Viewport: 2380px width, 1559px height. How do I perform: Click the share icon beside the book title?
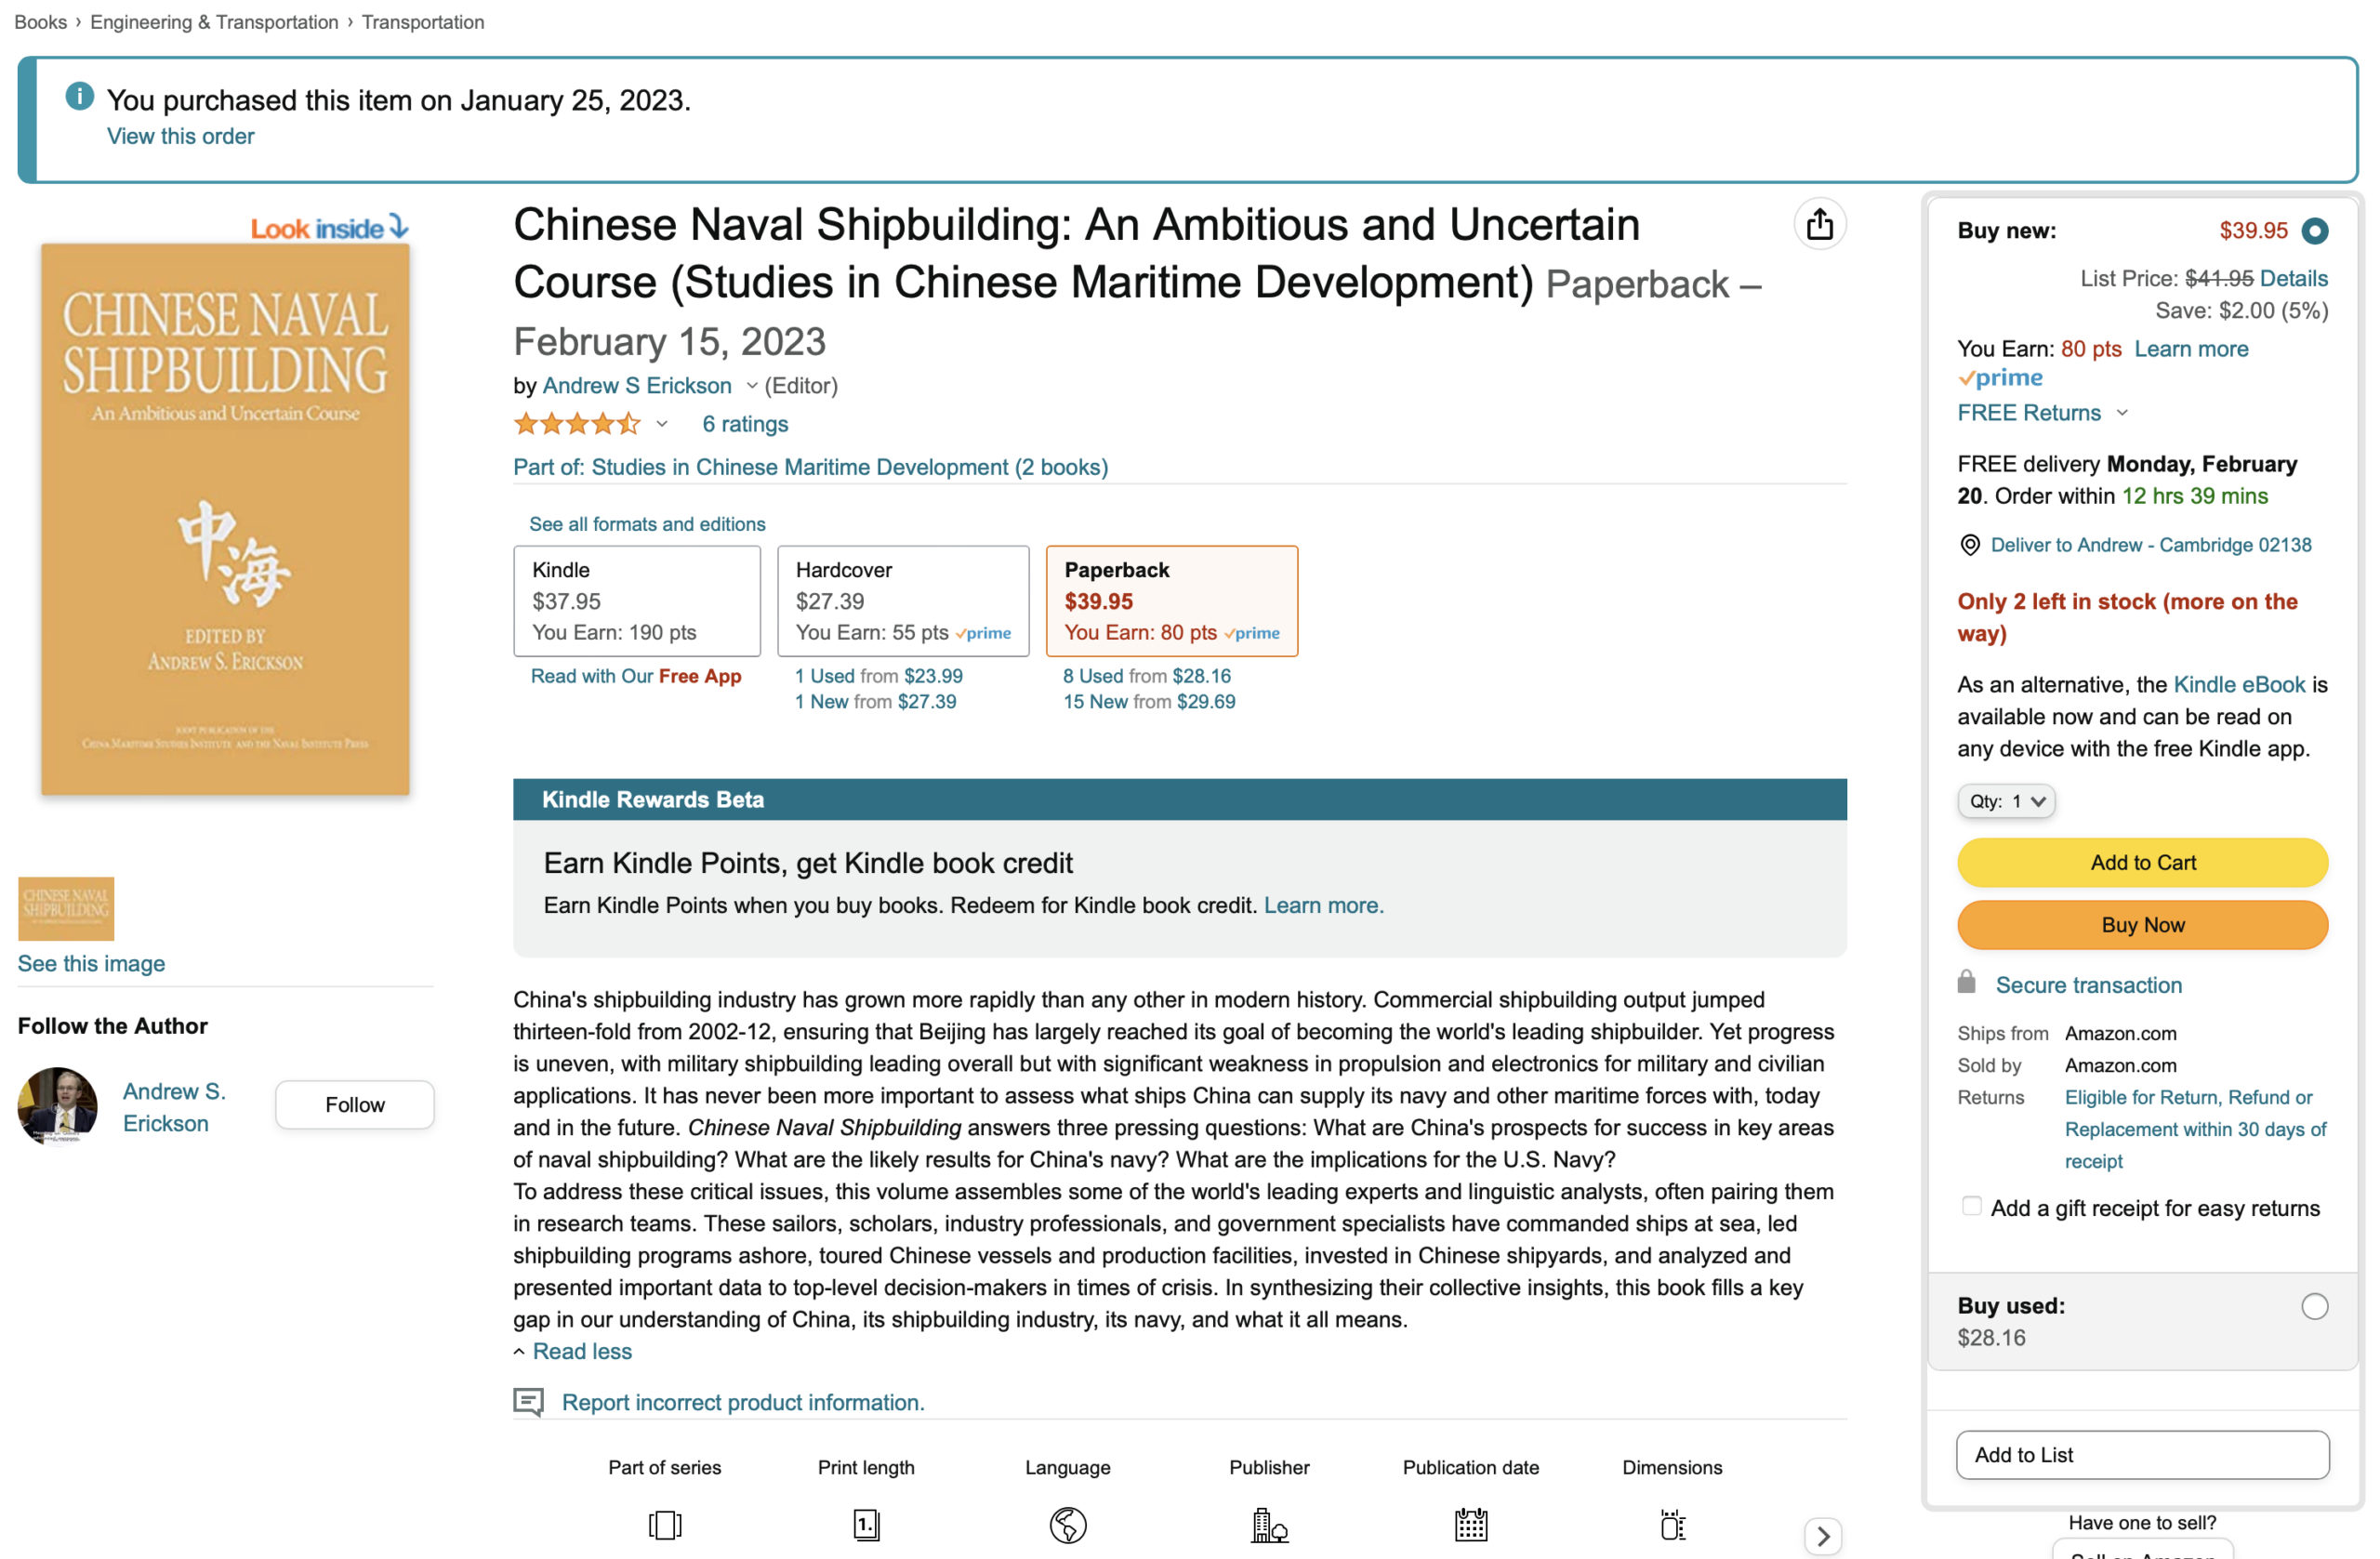(x=1819, y=224)
